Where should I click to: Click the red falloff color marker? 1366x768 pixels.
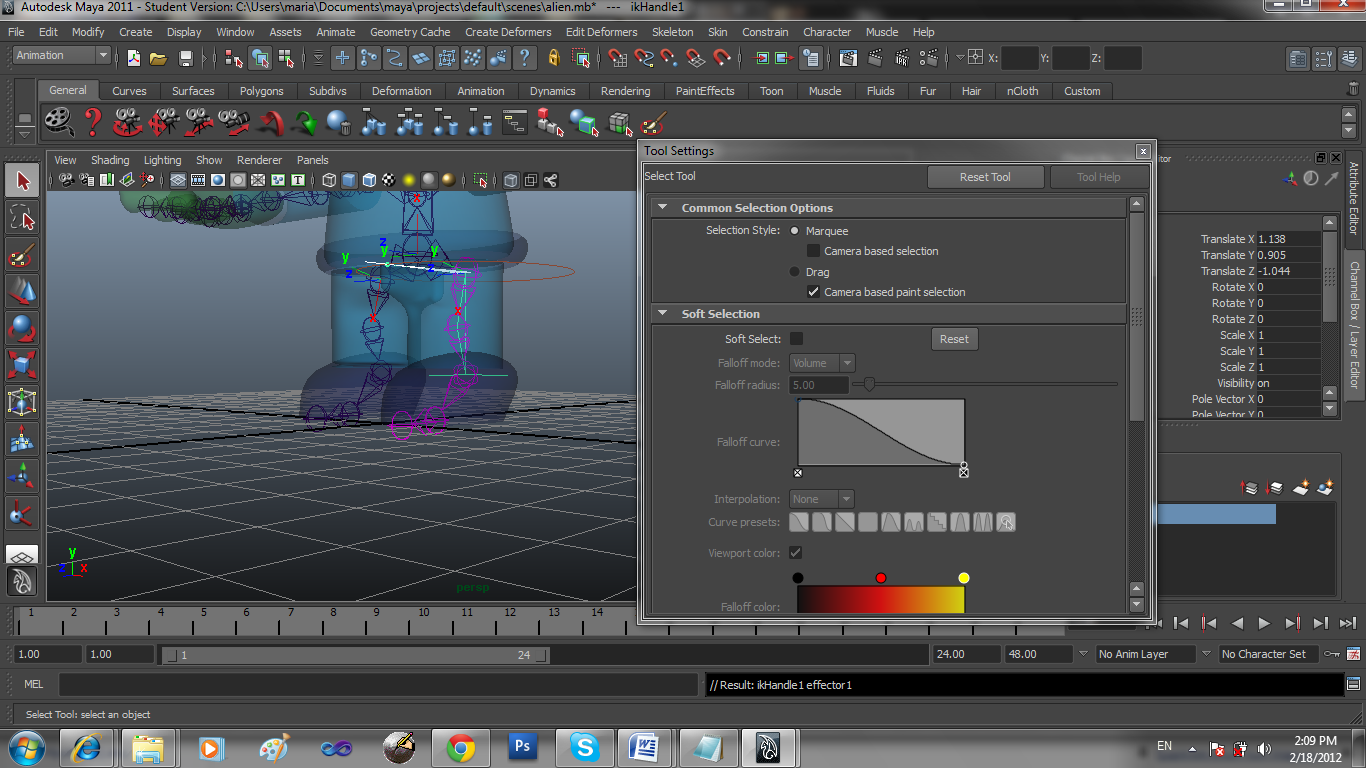click(881, 578)
